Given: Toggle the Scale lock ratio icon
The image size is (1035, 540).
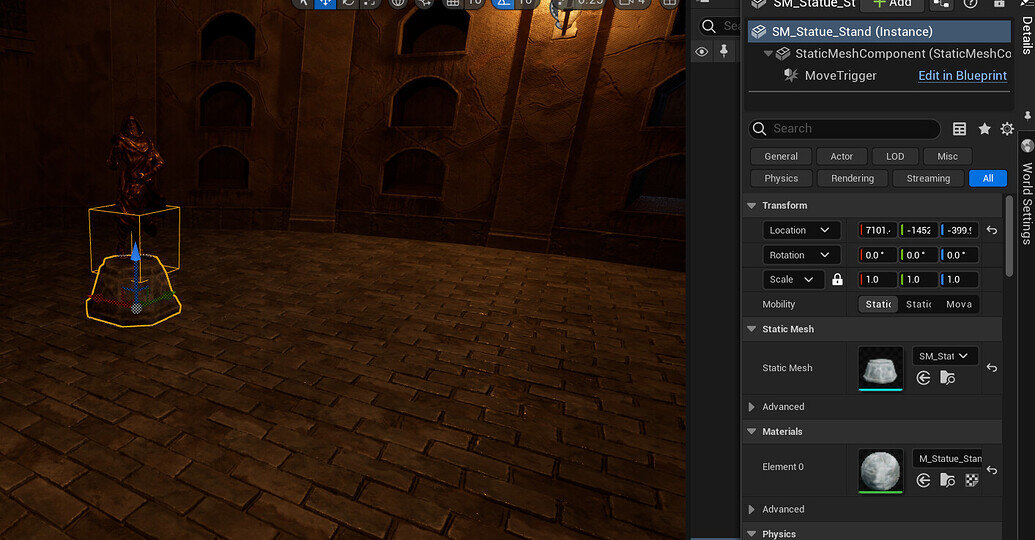Looking at the screenshot, I should pyautogui.click(x=837, y=279).
